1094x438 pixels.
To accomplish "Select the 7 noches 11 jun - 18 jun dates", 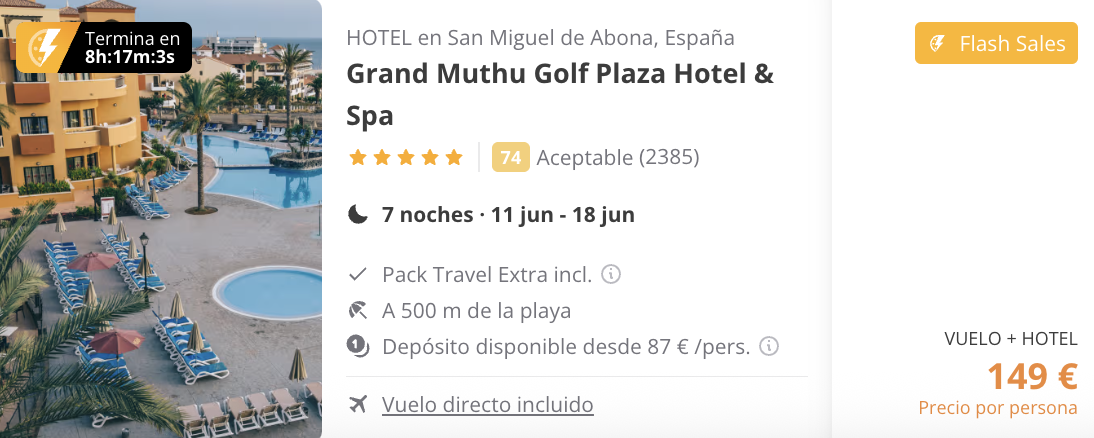I will 508,214.
